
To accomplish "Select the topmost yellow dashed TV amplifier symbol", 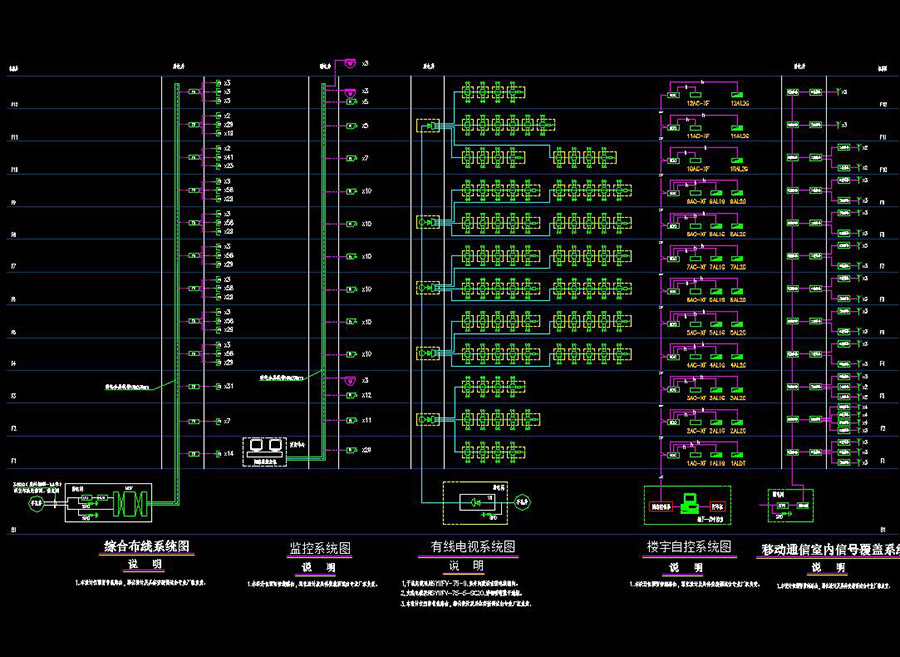I will [x=429, y=126].
